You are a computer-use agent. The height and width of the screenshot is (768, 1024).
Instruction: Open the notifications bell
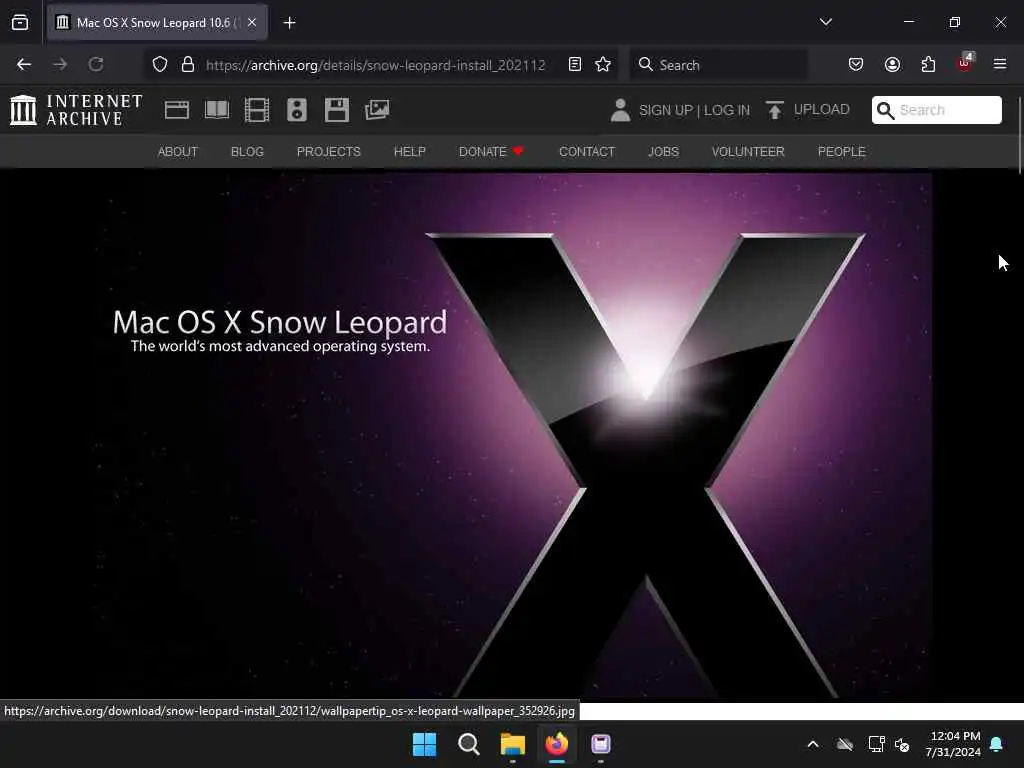click(997, 744)
